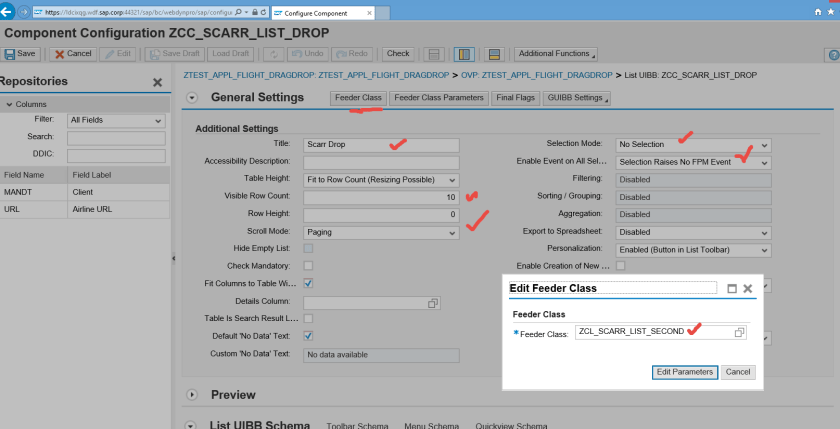Click the browser back arrow button

(7, 11)
